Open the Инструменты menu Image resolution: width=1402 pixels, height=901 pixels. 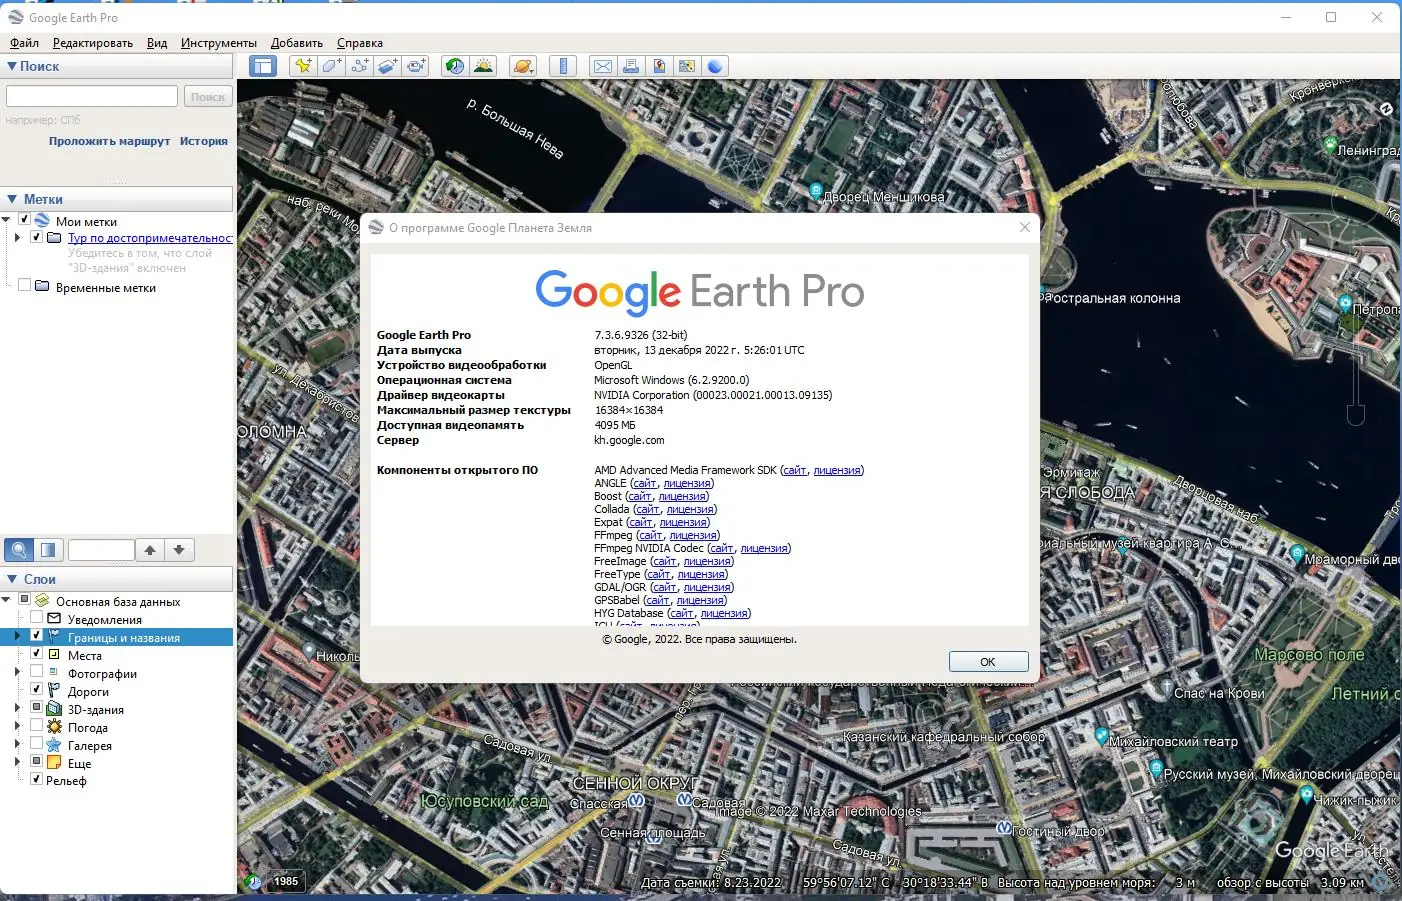219,43
